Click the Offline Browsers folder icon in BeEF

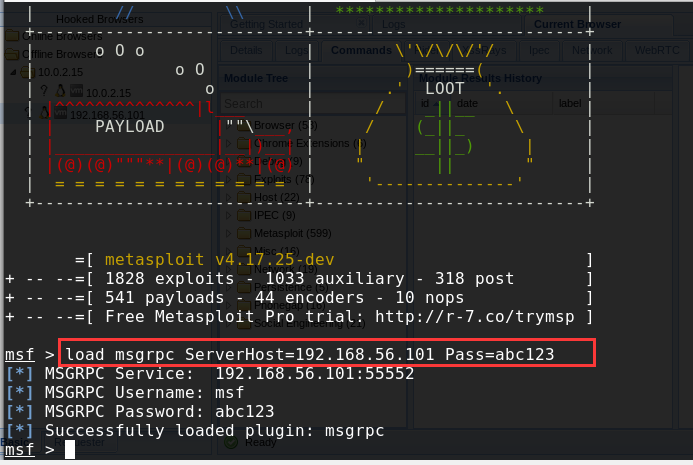click(12, 54)
